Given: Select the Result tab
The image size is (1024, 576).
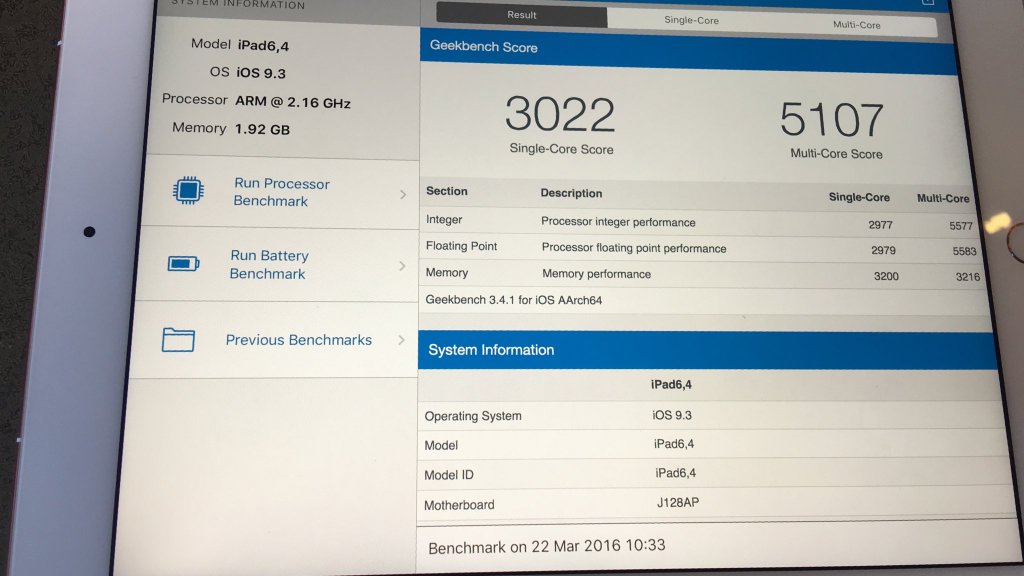Looking at the screenshot, I should point(521,16).
